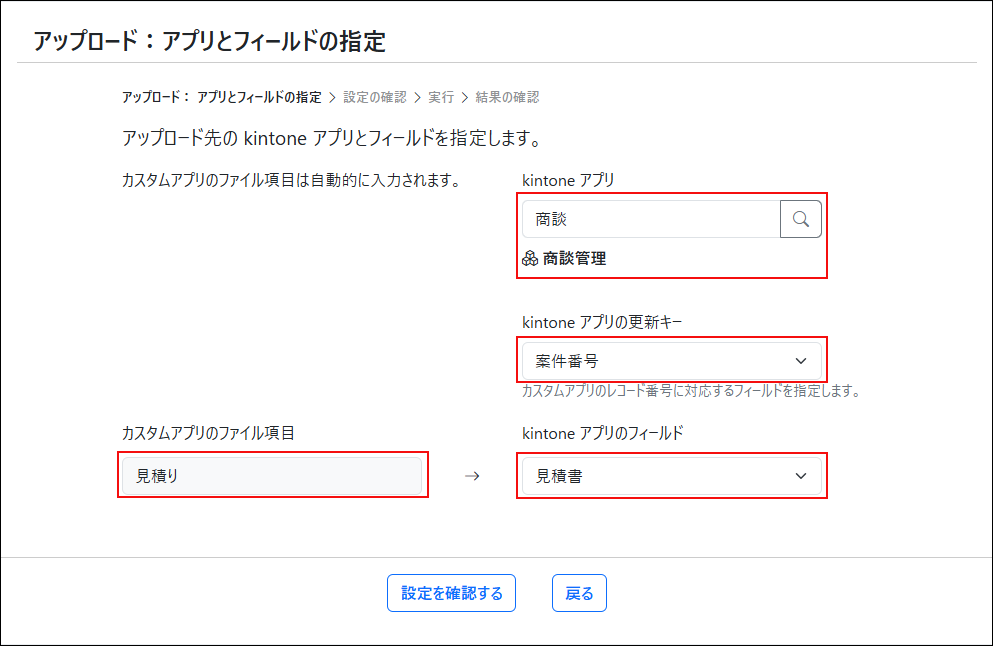
Task: Open the 案件番号 update key dropdown
Action: [672, 360]
